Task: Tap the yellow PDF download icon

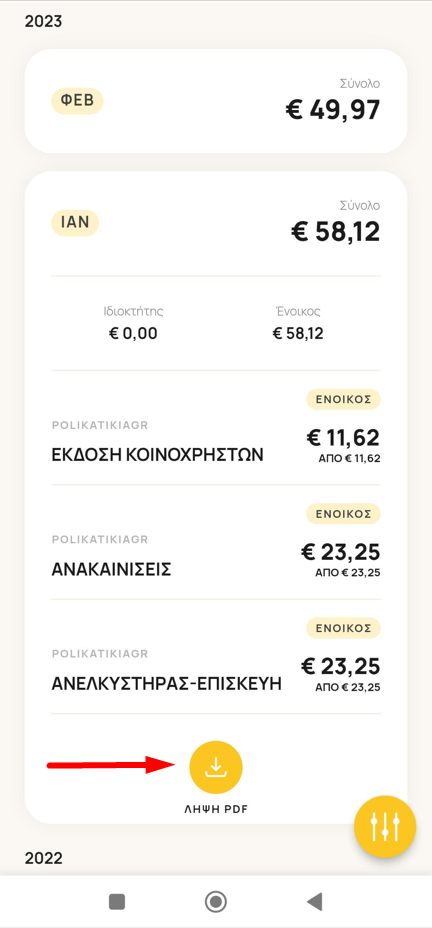Action: click(215, 767)
